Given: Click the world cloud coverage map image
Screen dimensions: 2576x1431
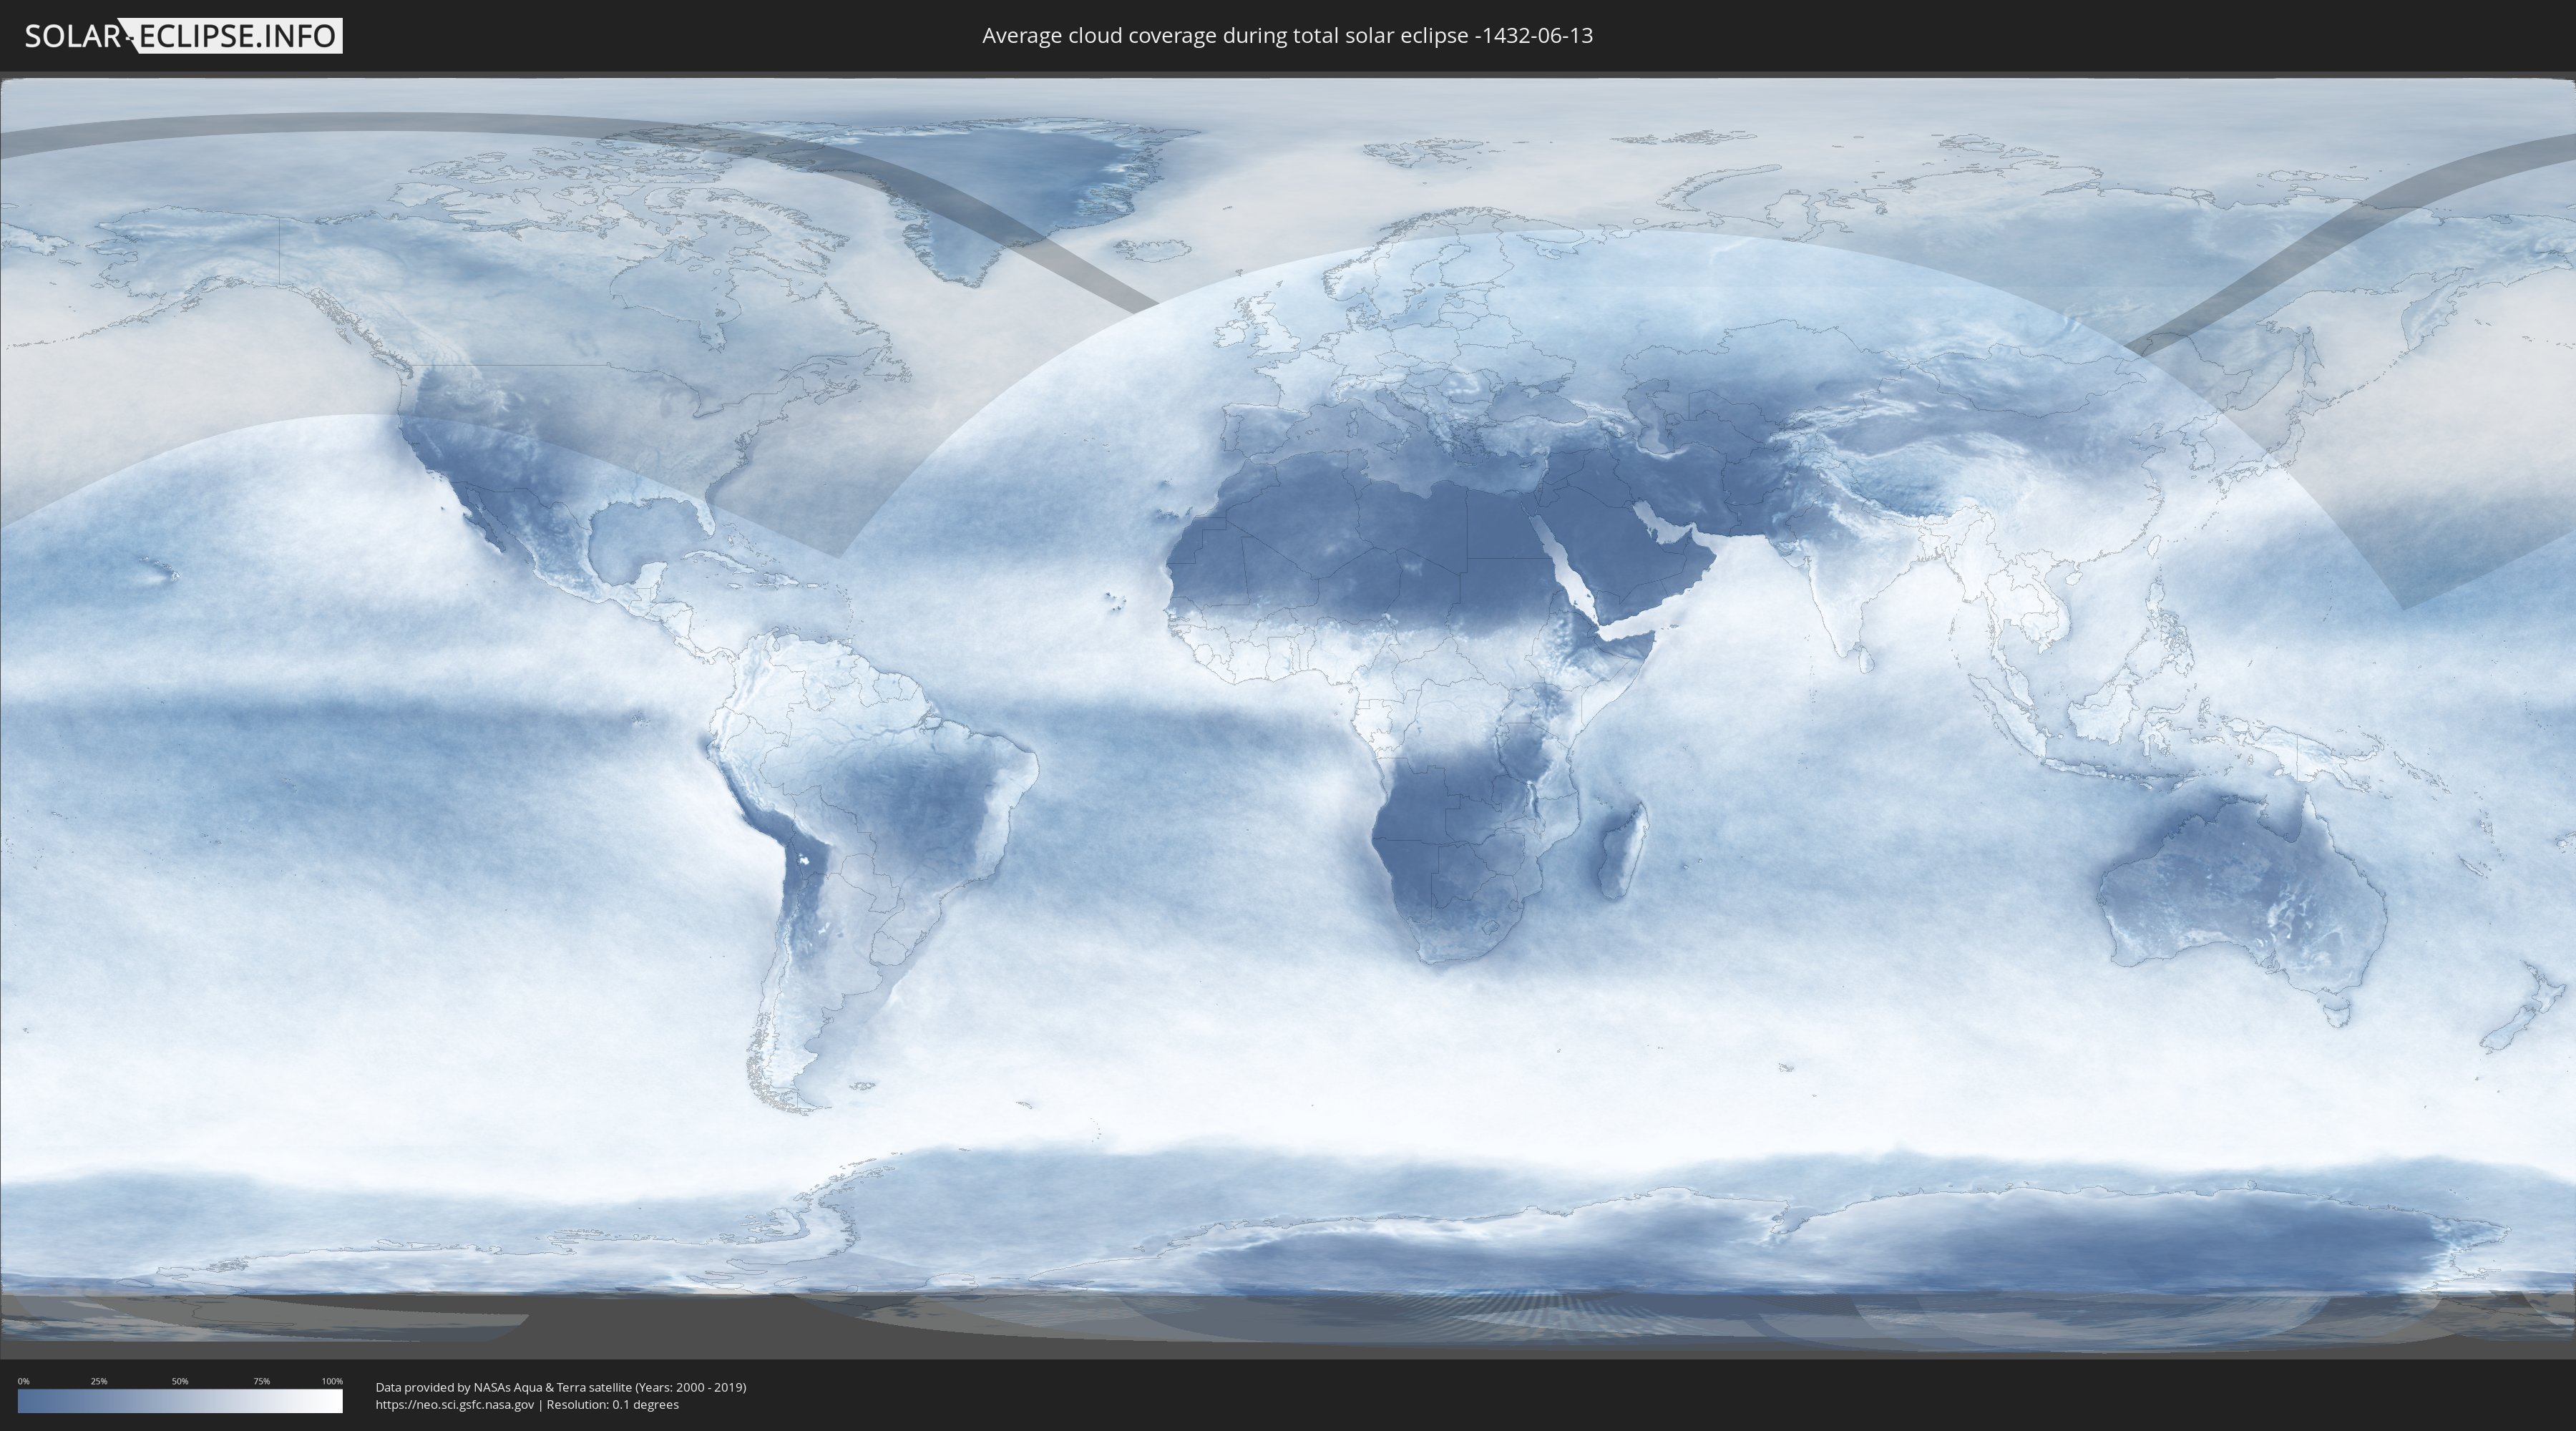Looking at the screenshot, I should click(1288, 715).
